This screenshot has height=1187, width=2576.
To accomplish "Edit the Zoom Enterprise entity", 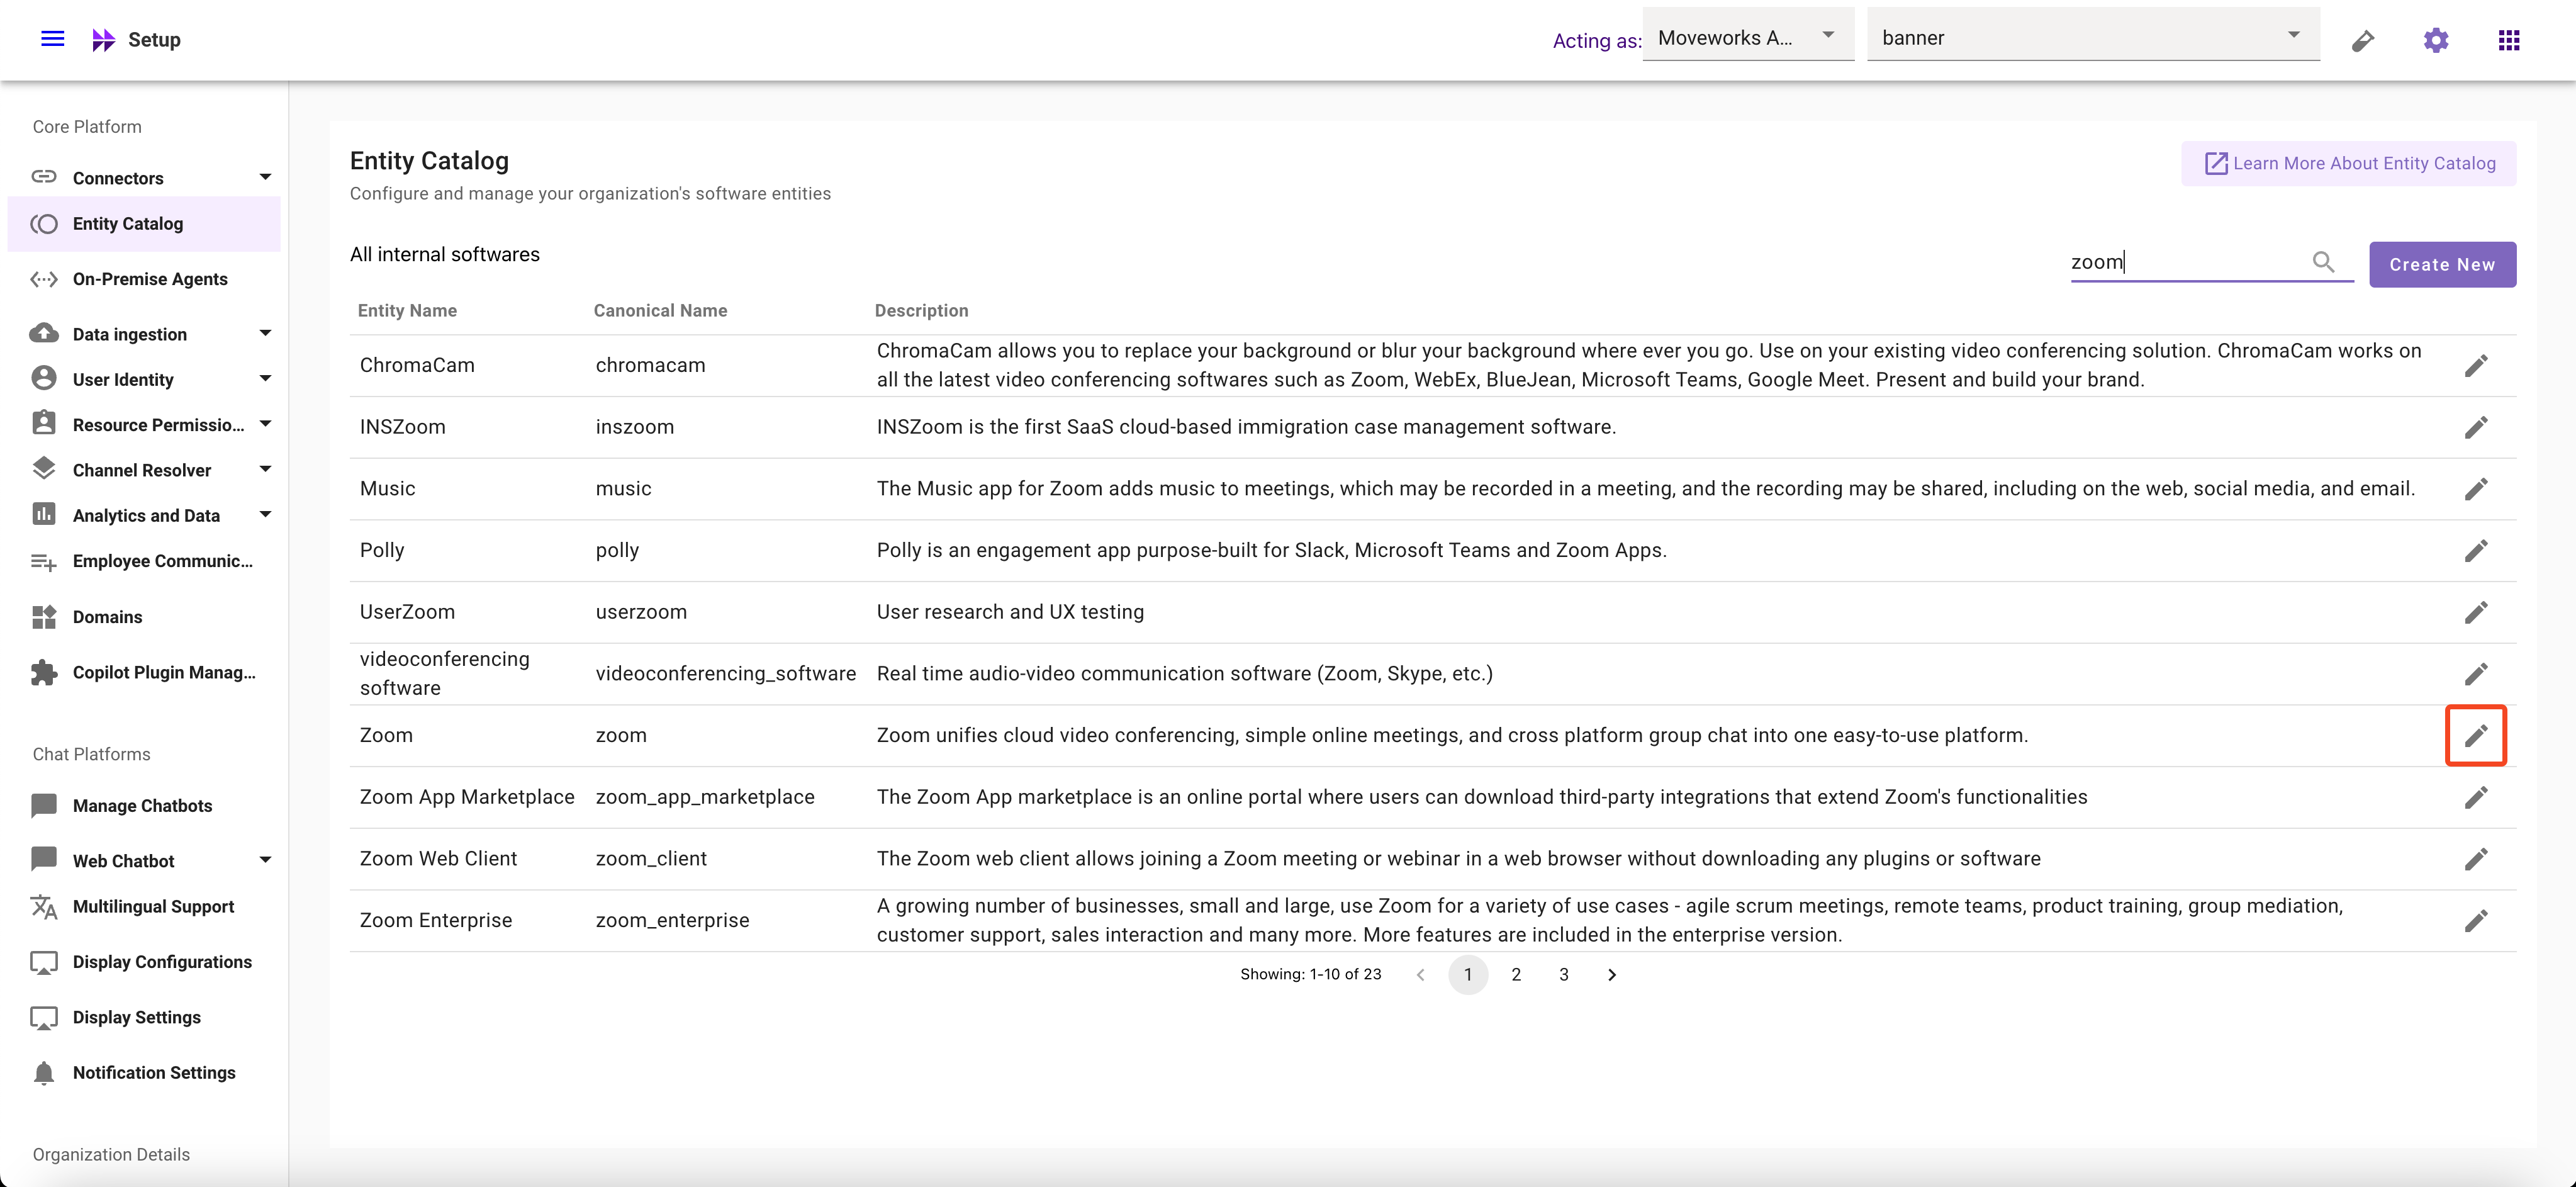I will [x=2475, y=921].
